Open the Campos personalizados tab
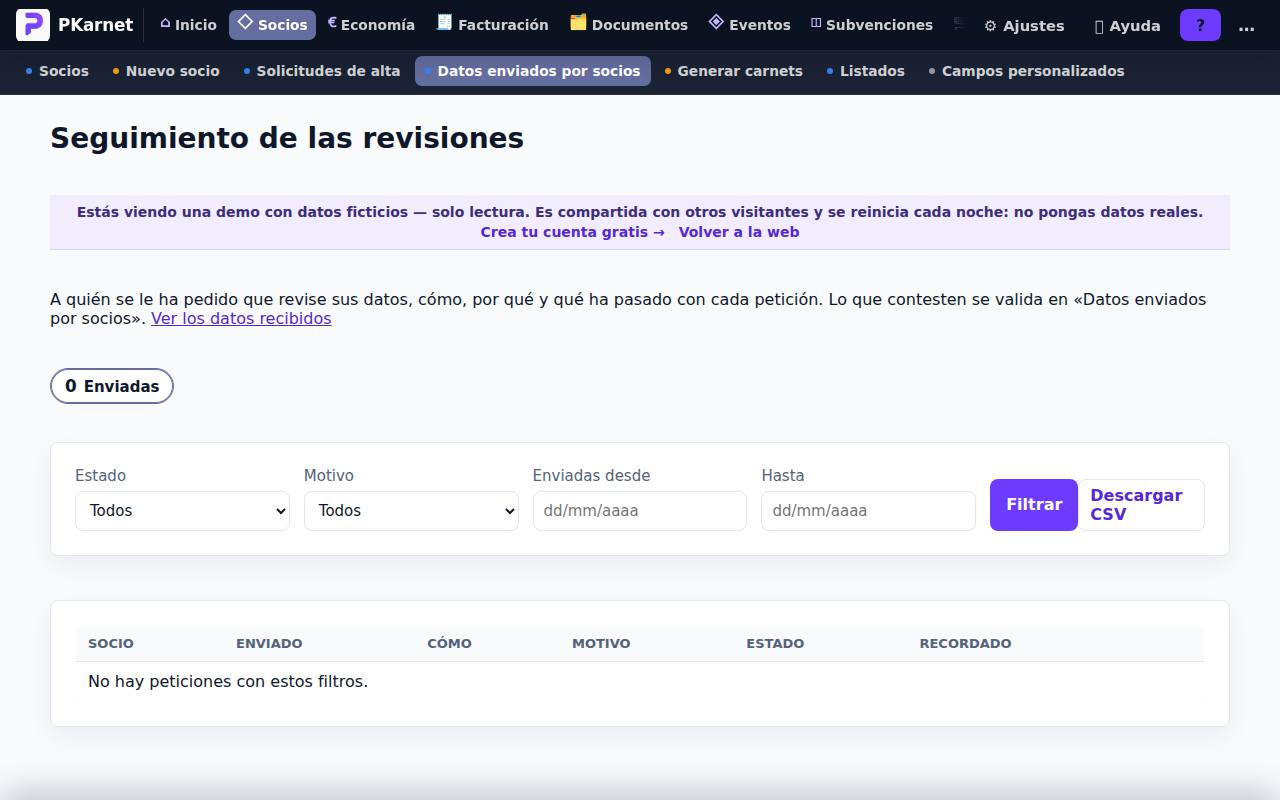Image resolution: width=1280 pixels, height=800 pixels. 1027,71
